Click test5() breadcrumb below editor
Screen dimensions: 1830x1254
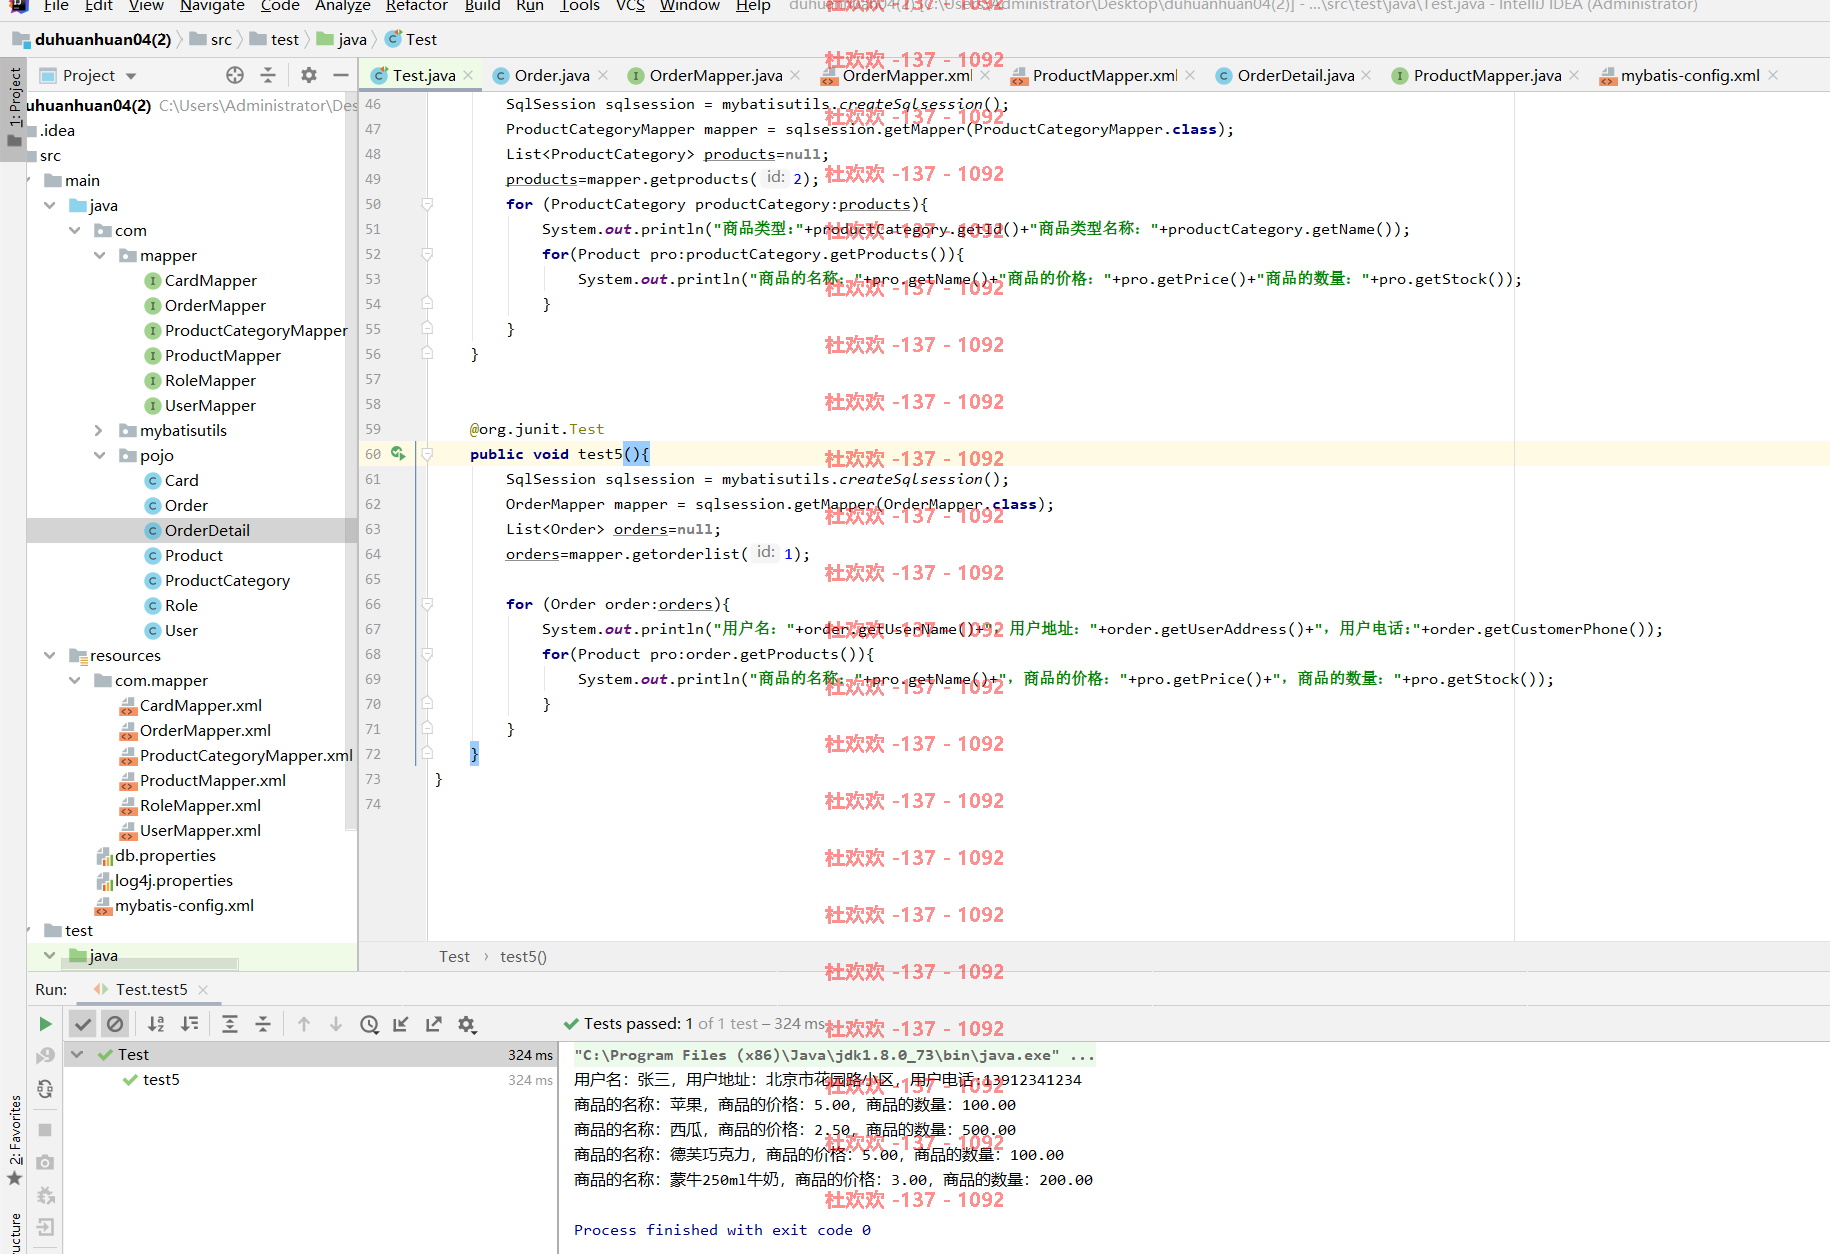tap(523, 957)
